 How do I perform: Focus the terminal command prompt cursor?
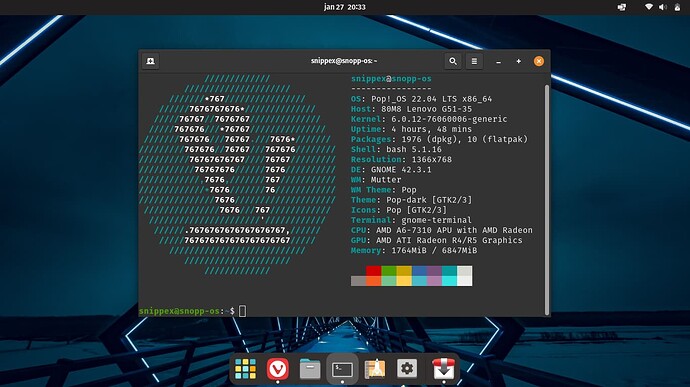pos(242,311)
